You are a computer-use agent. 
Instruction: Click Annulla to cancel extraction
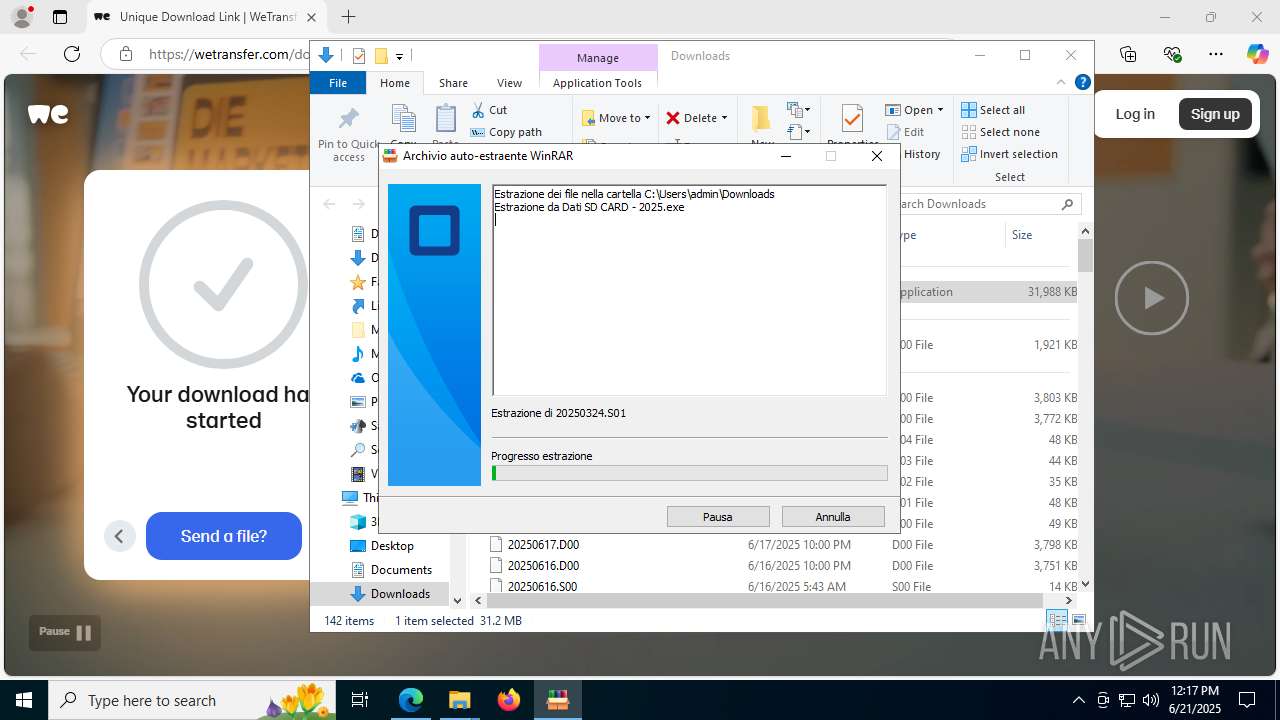point(833,517)
